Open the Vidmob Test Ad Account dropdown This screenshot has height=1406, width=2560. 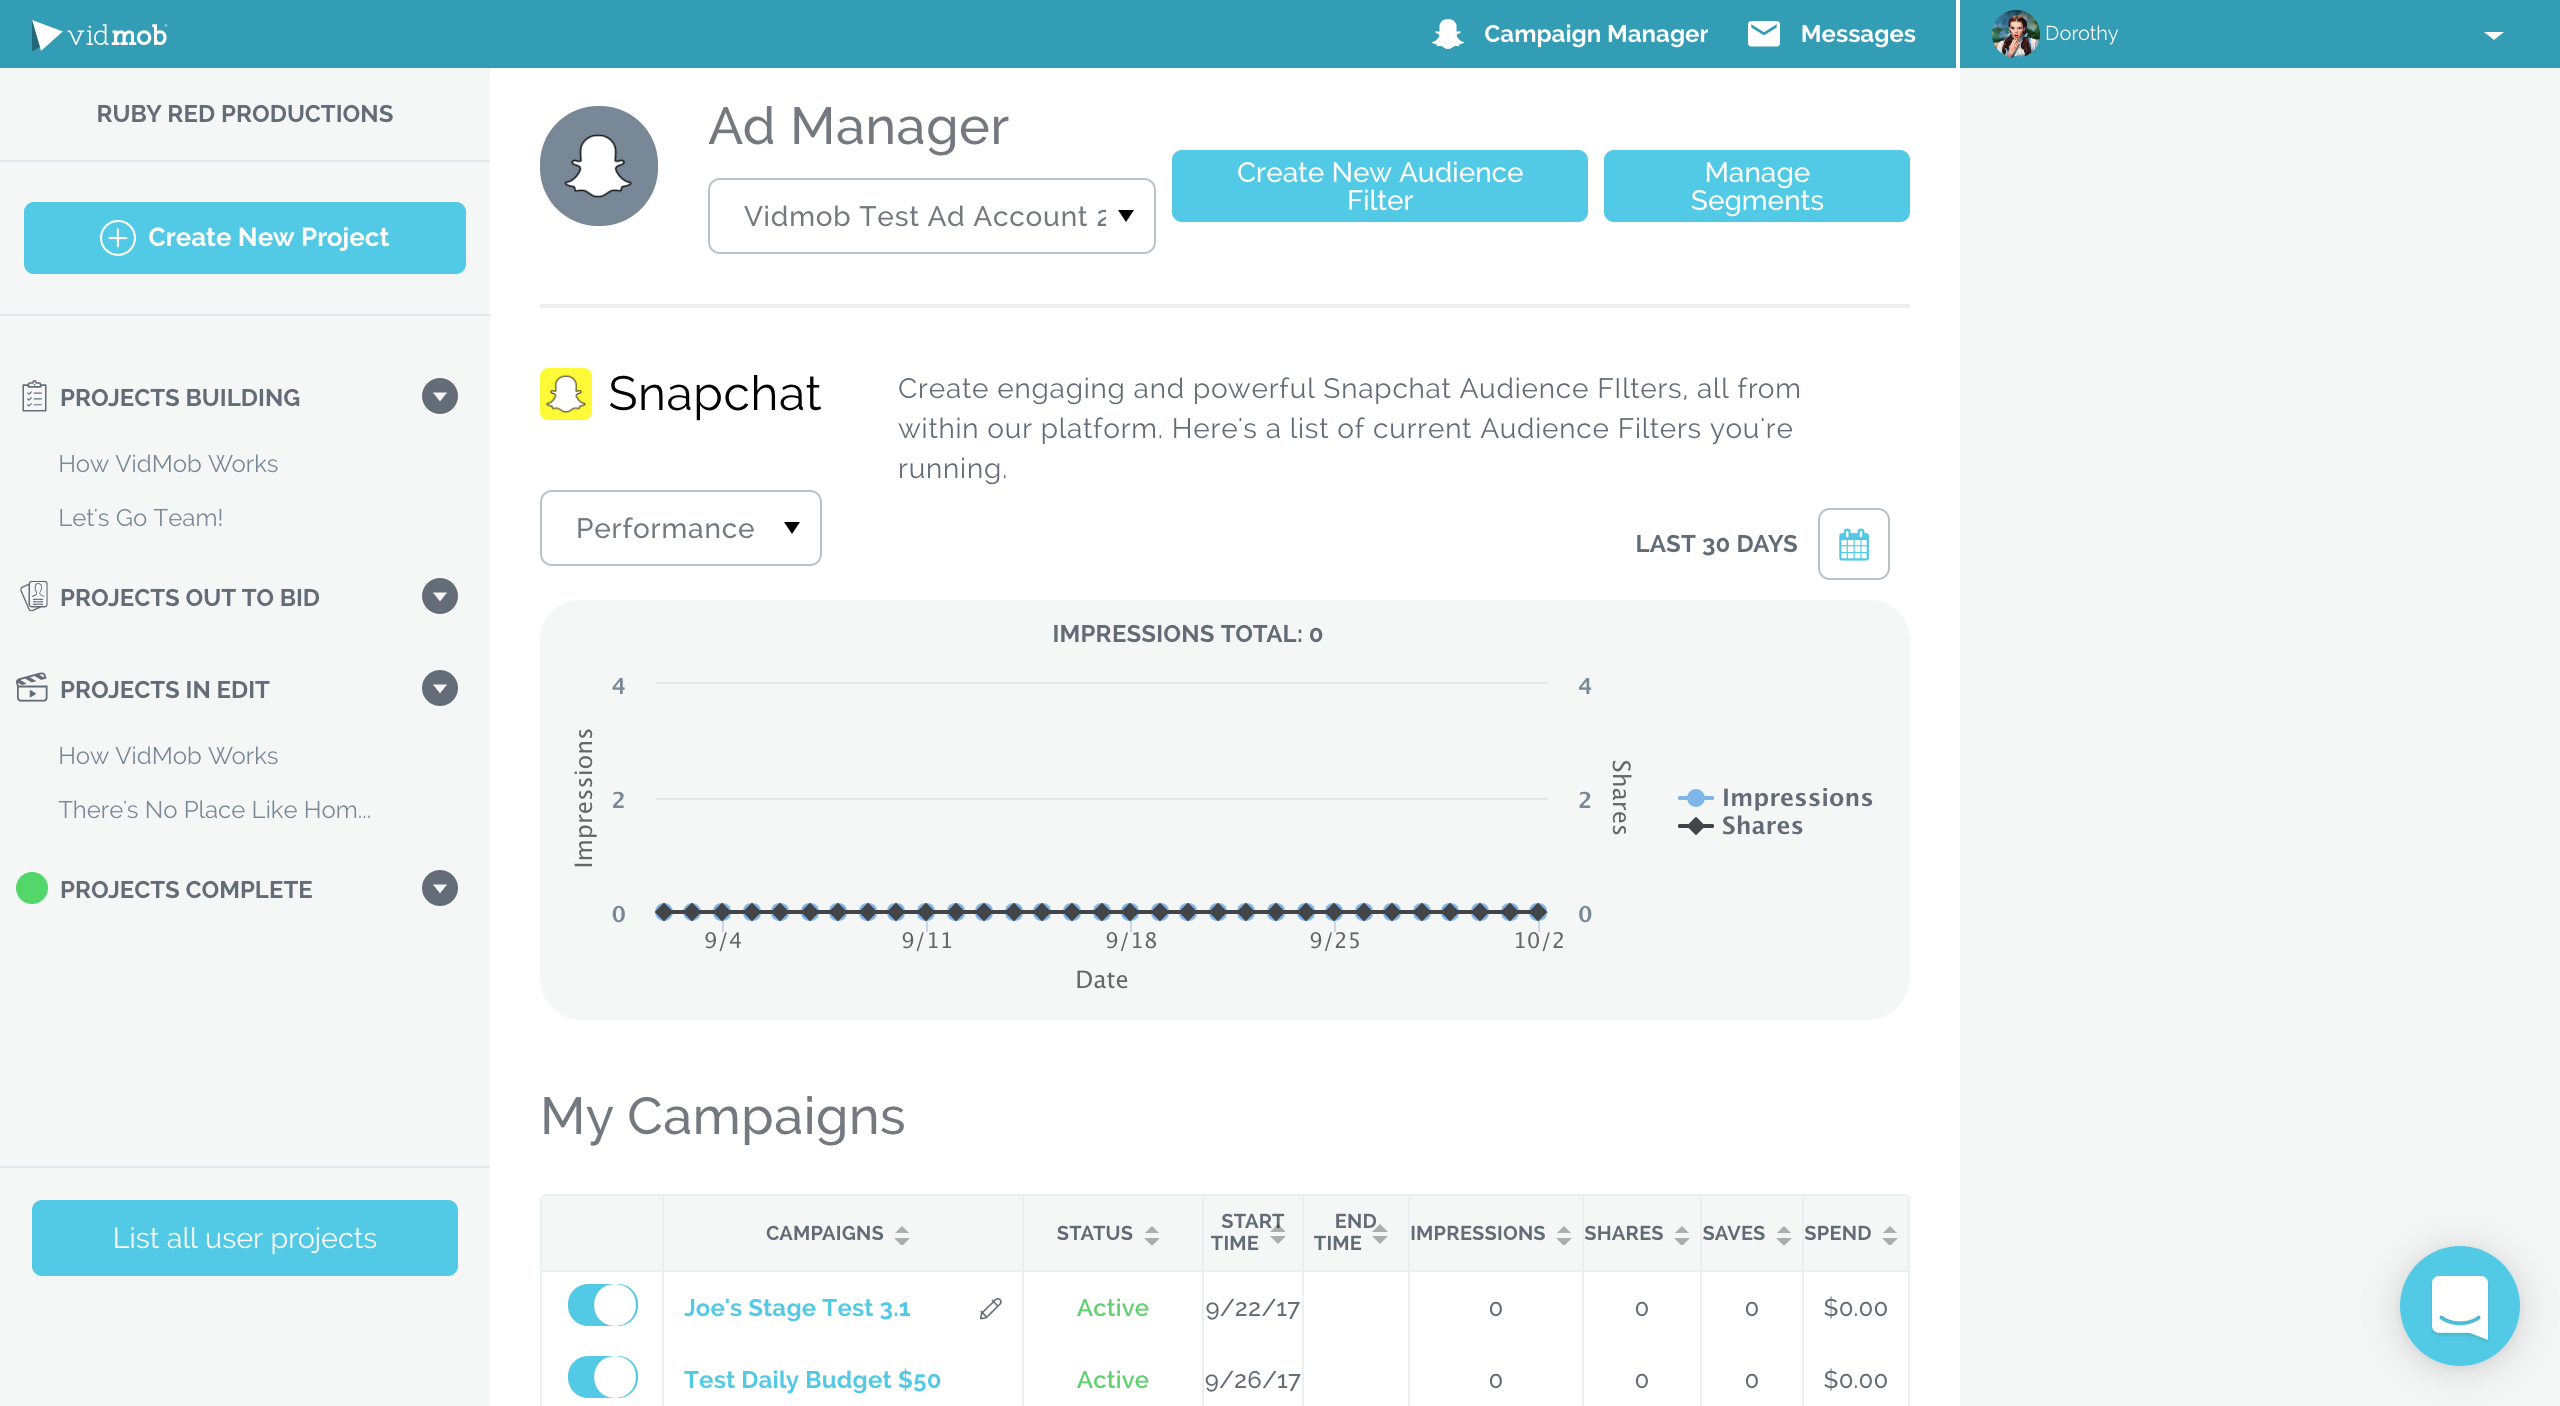931,216
